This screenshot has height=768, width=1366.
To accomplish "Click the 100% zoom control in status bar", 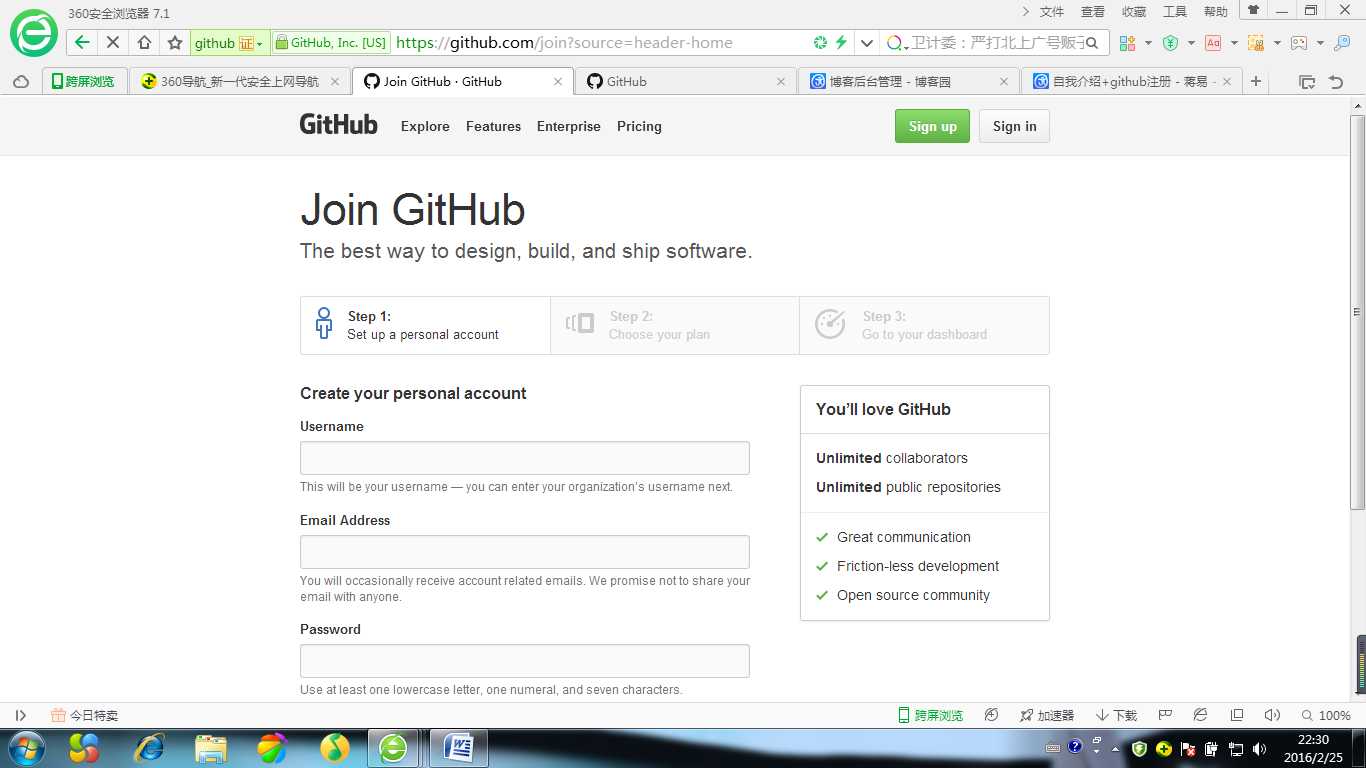I will click(1326, 715).
